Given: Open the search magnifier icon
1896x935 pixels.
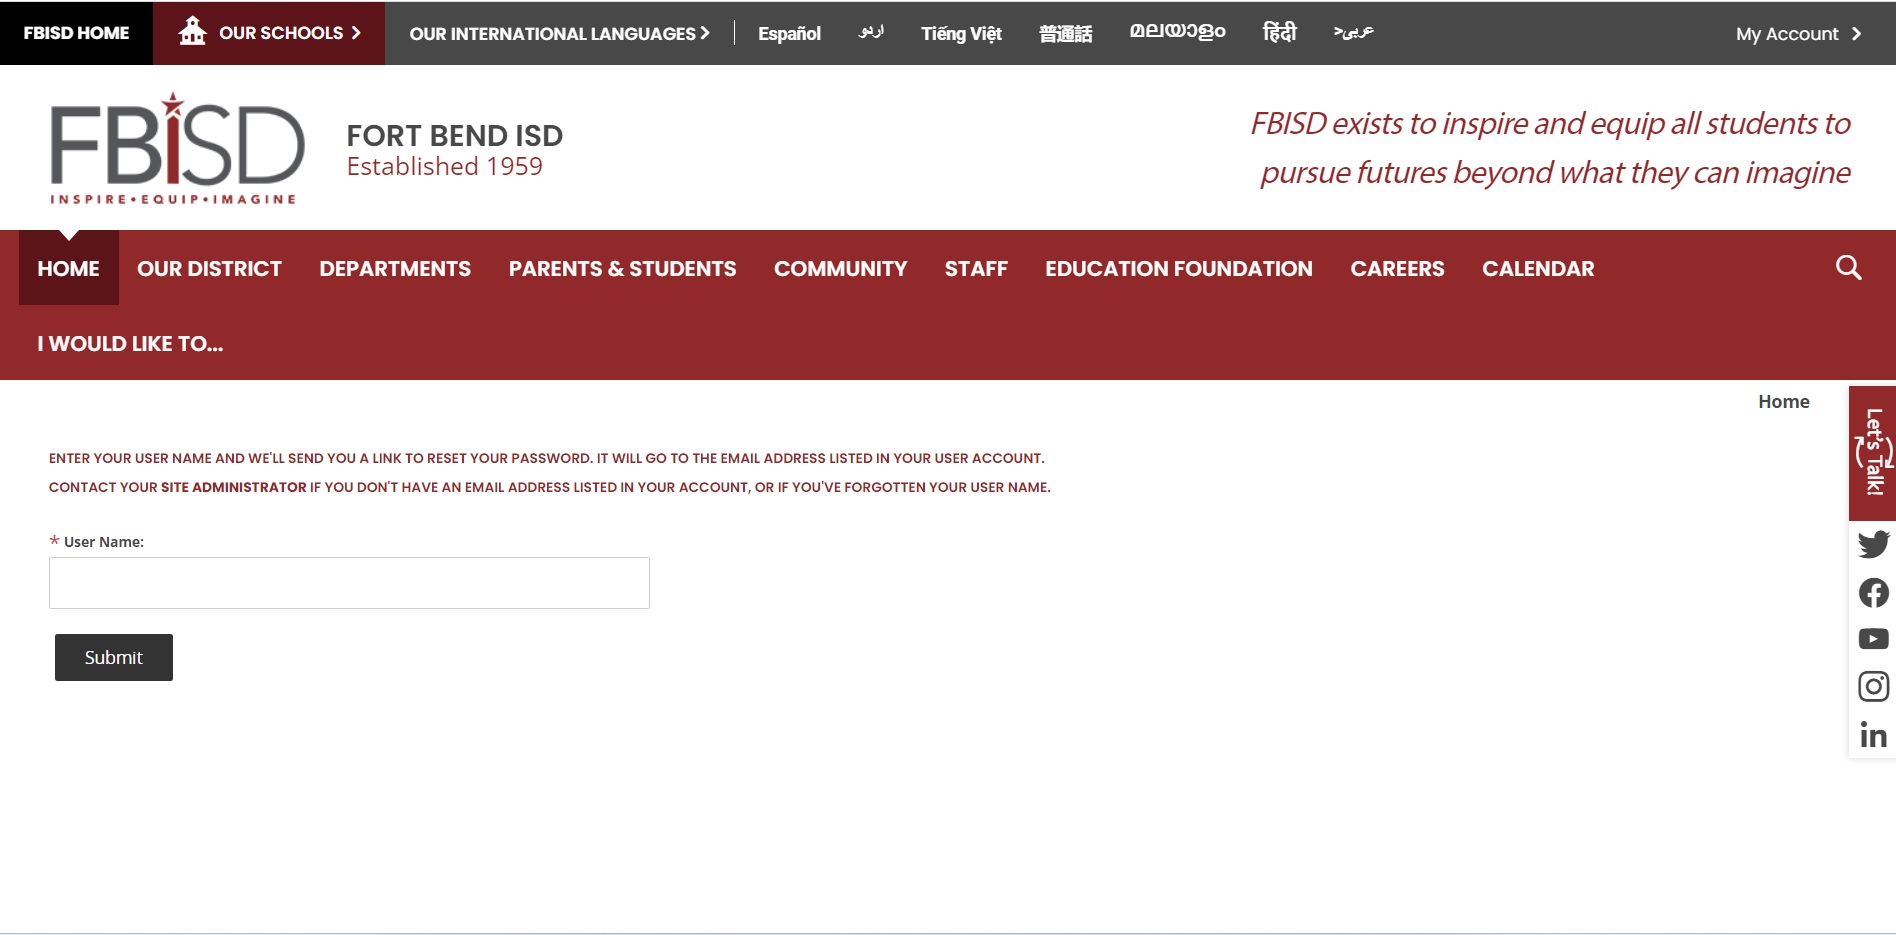Looking at the screenshot, I should (1848, 268).
